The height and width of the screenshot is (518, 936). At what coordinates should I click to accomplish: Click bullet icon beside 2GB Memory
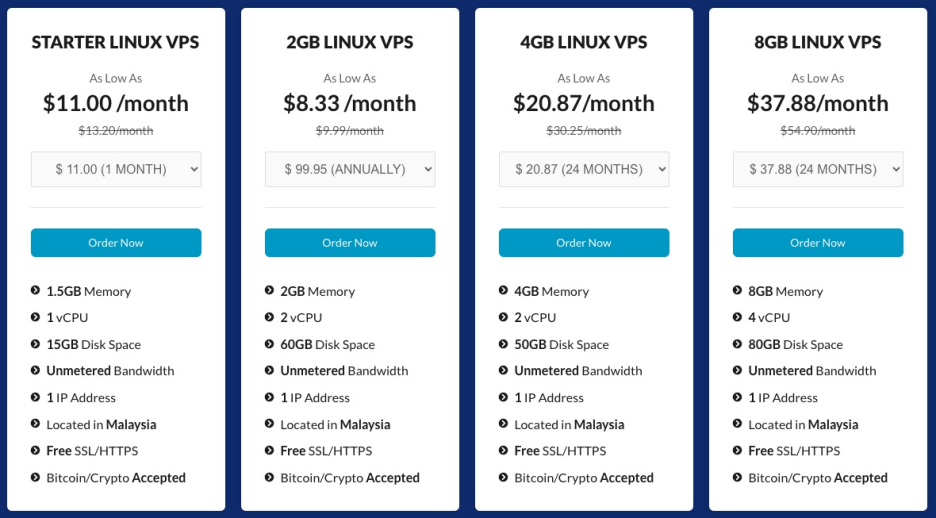point(269,291)
